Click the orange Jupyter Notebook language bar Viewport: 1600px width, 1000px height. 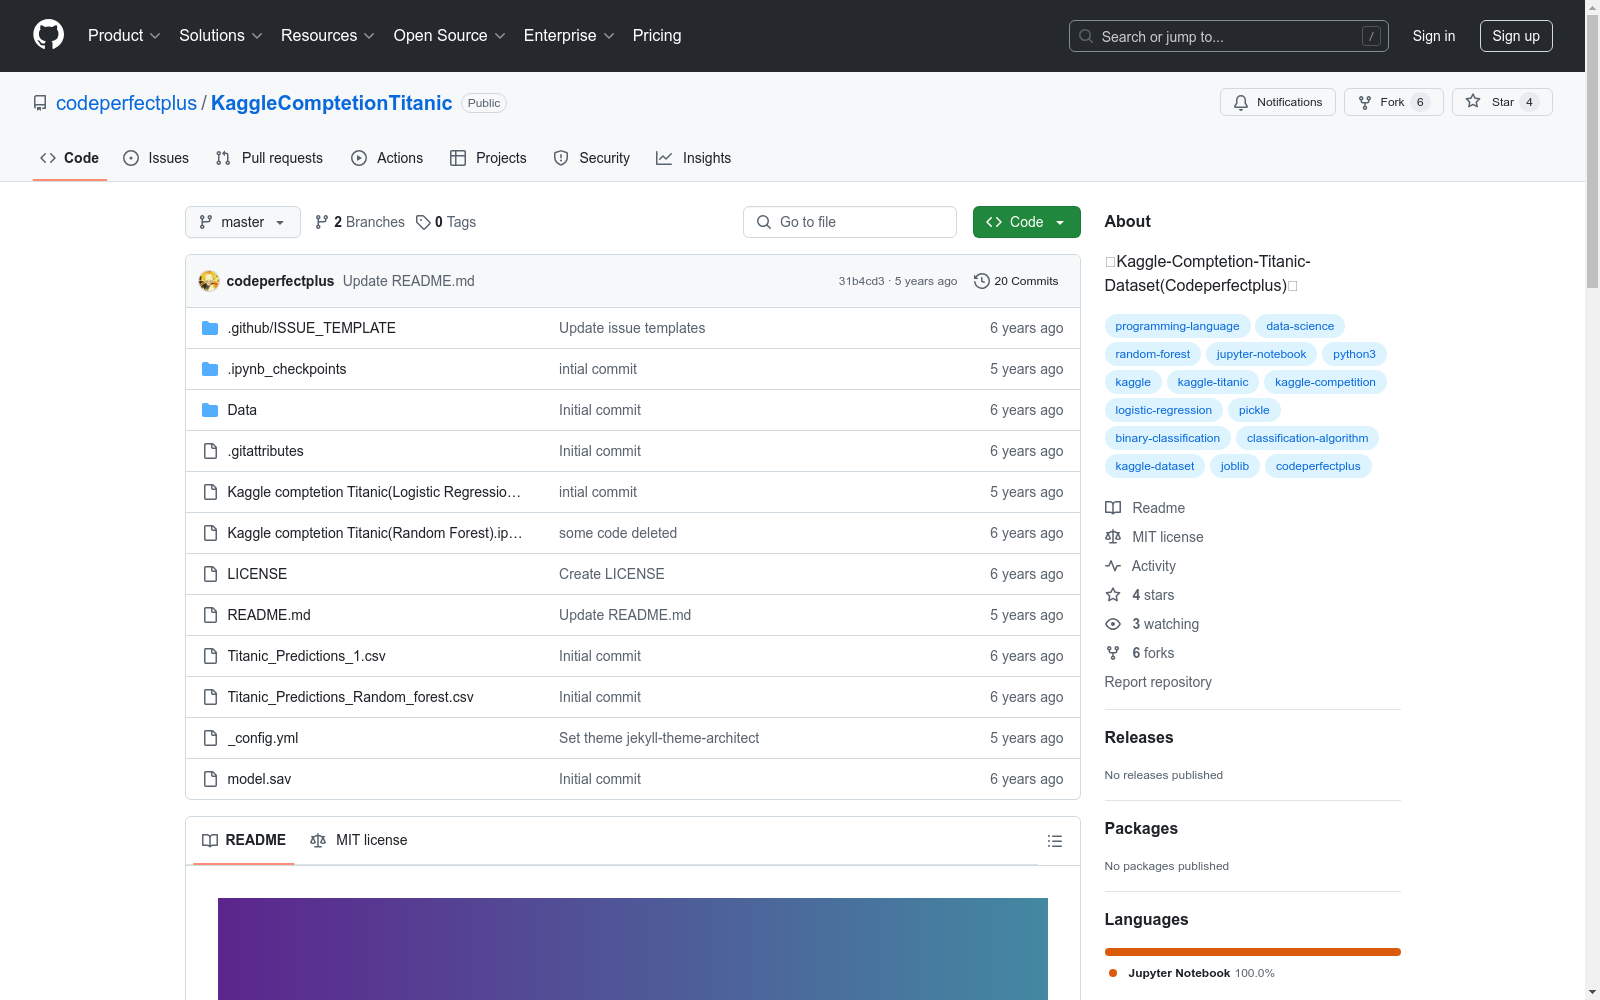coord(1253,952)
